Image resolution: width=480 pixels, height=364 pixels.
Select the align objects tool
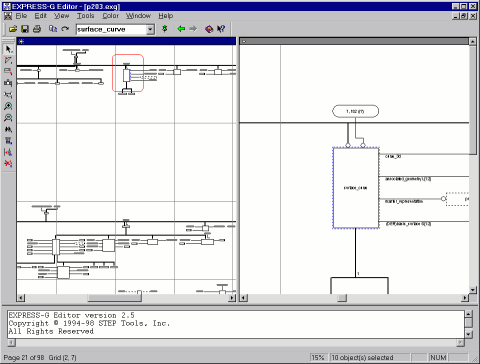[8, 152]
